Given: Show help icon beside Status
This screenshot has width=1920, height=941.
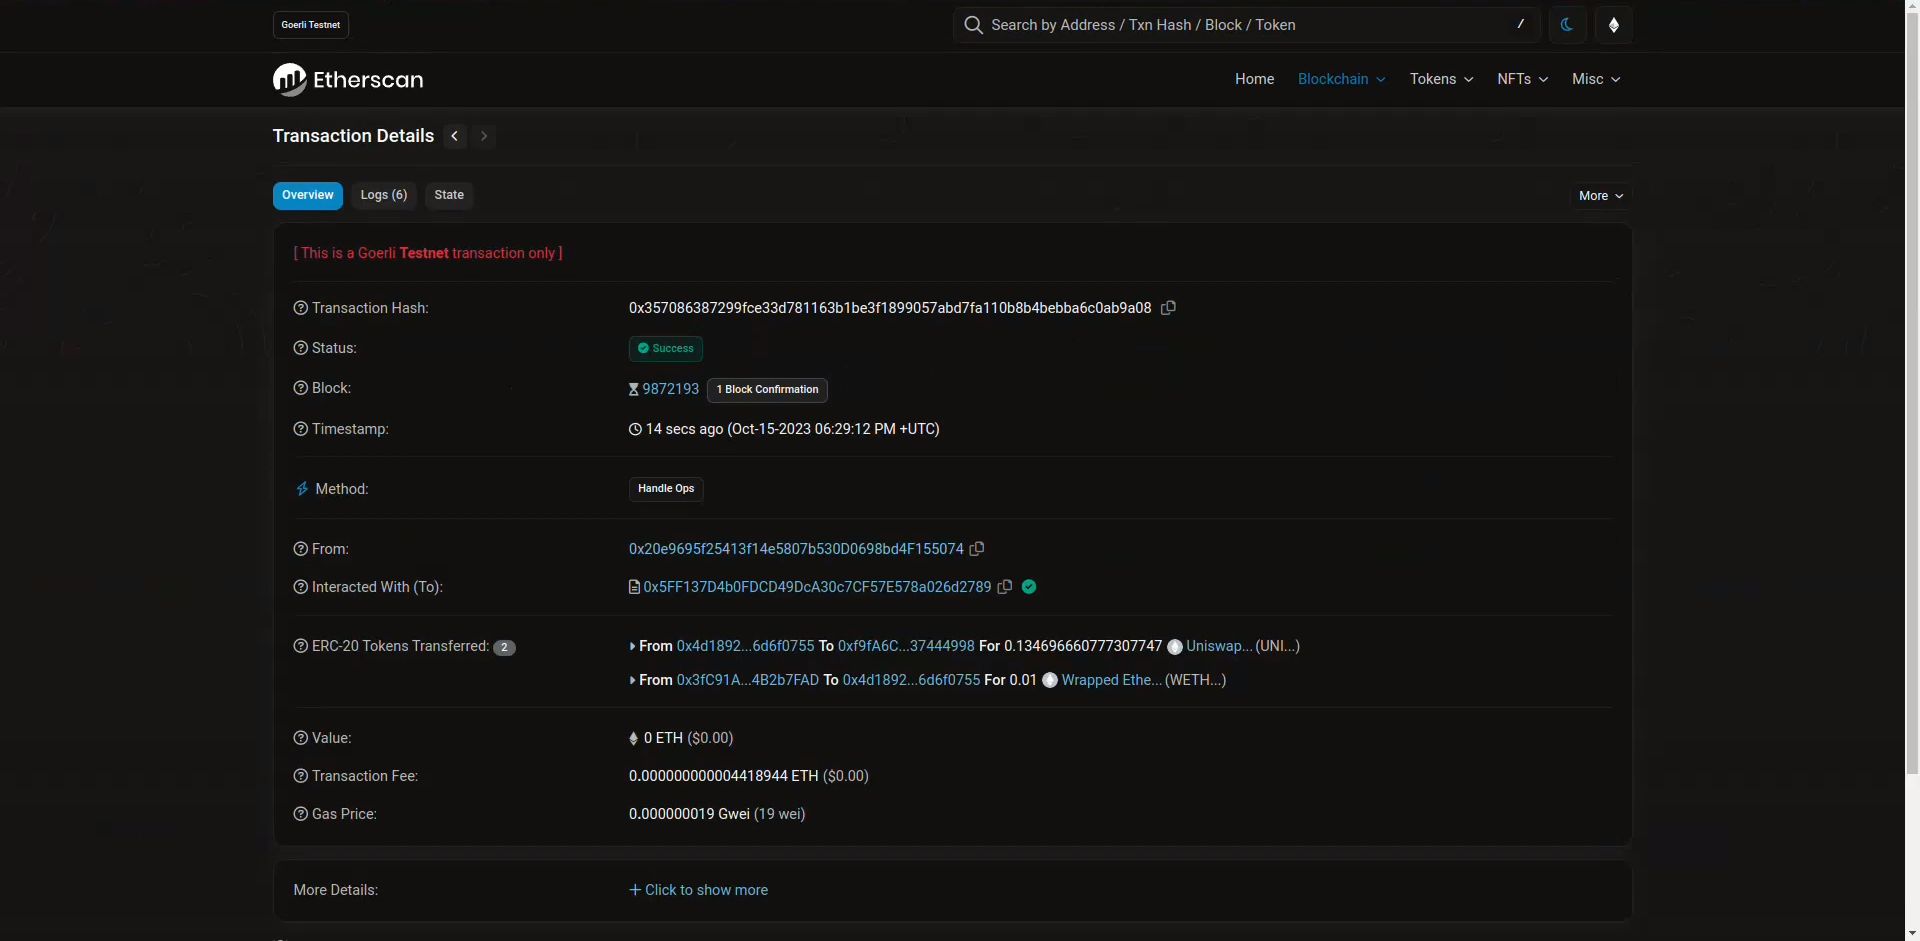Looking at the screenshot, I should pyautogui.click(x=300, y=348).
